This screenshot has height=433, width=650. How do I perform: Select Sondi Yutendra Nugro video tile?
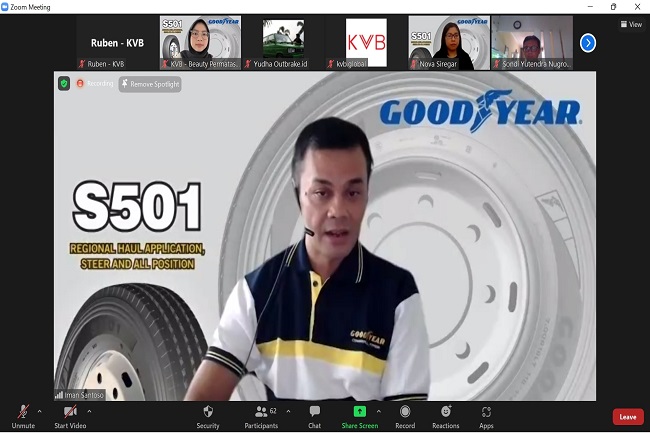click(x=532, y=43)
